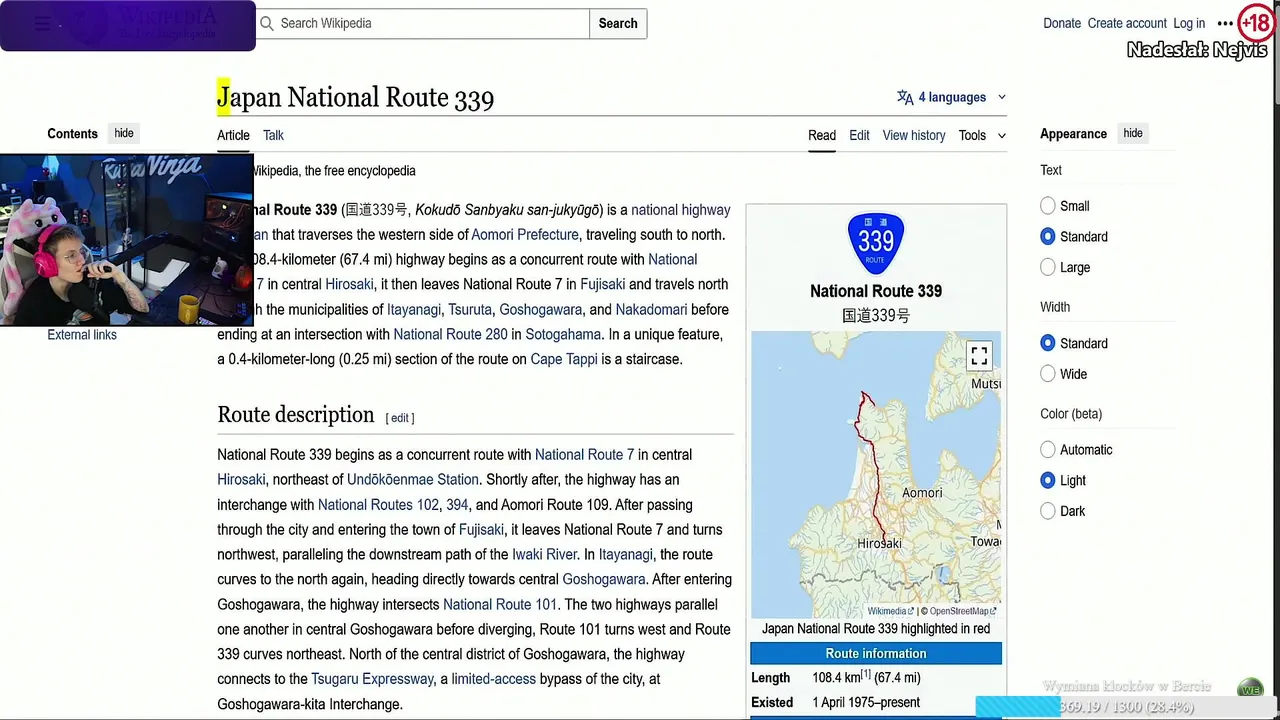The width and height of the screenshot is (1280, 720).
Task: Open the National Route 280 link
Action: 450,335
